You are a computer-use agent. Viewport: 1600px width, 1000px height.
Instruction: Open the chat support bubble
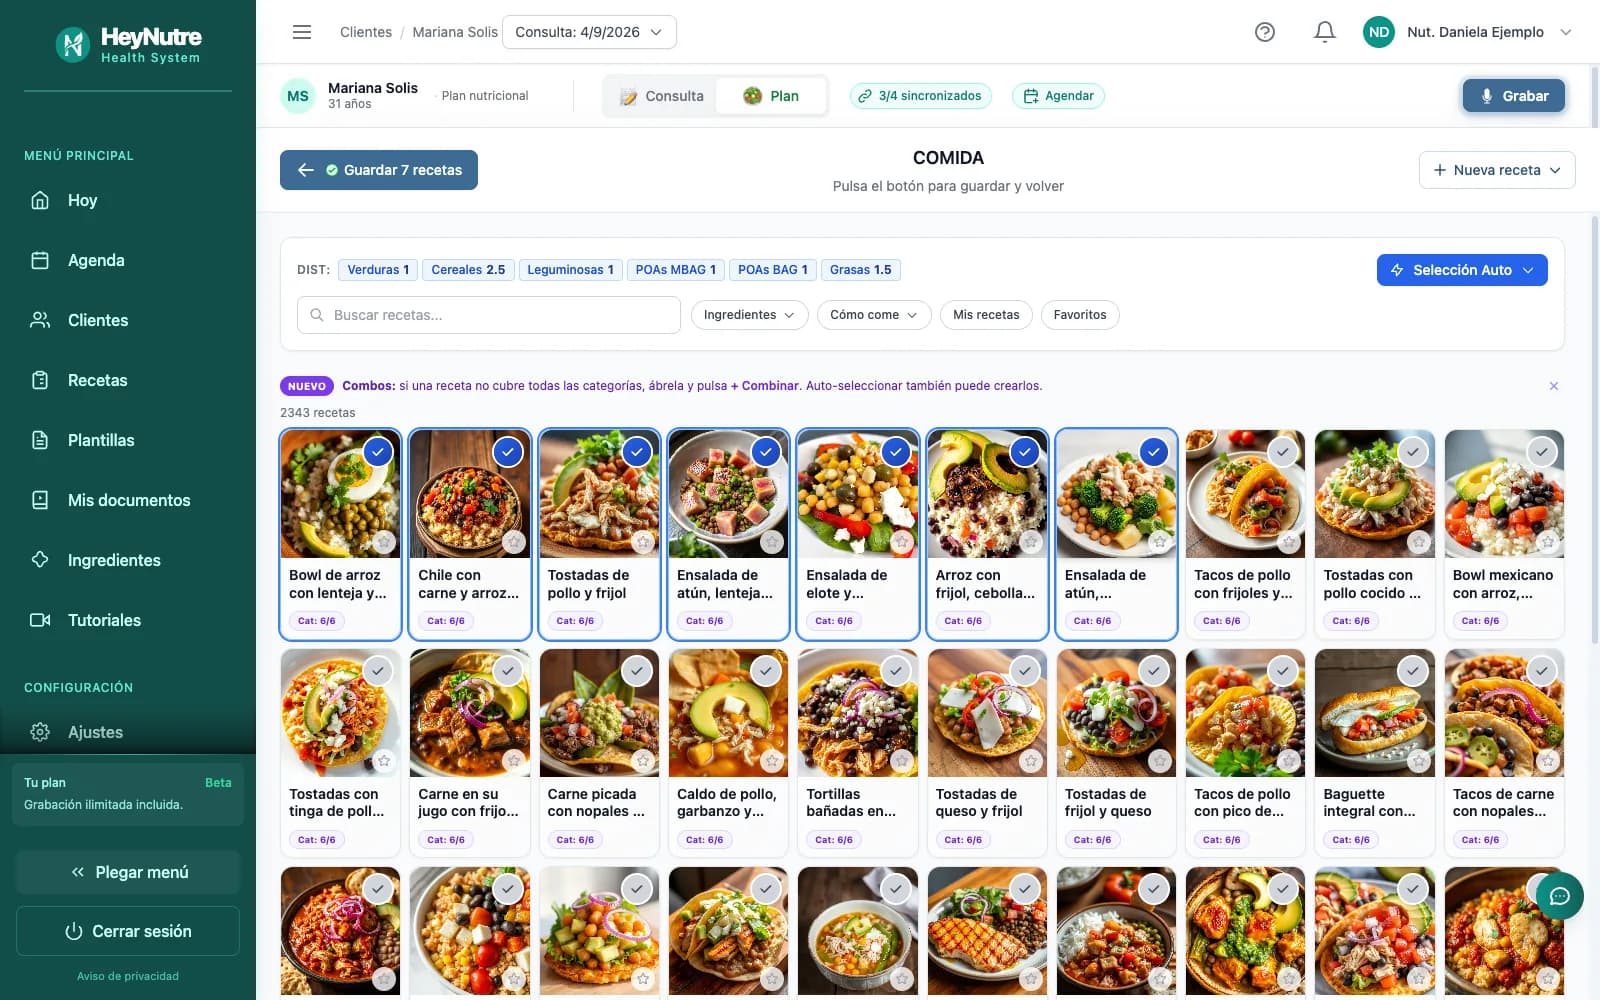click(x=1560, y=896)
